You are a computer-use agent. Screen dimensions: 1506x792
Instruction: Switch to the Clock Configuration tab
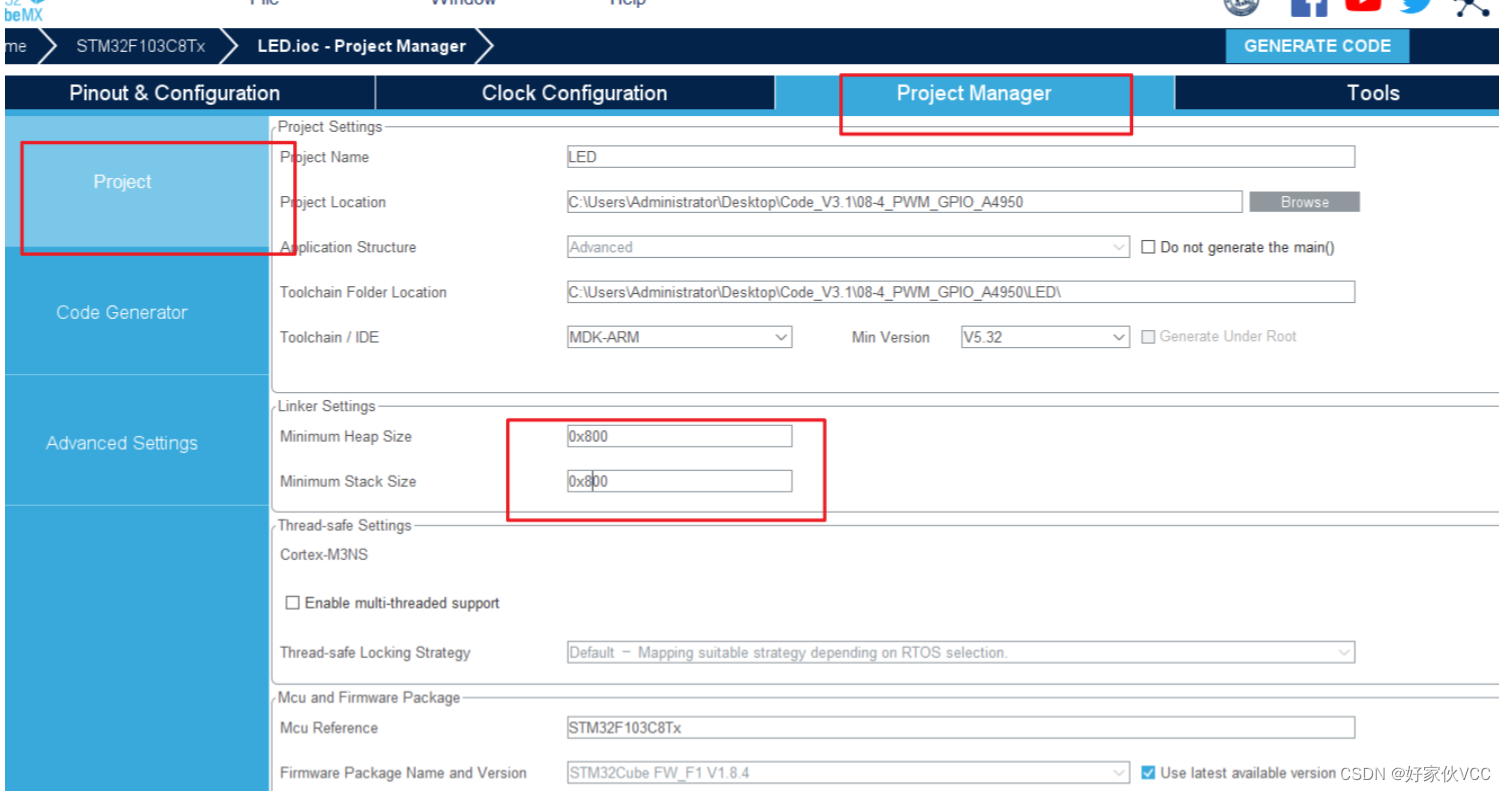tap(574, 93)
